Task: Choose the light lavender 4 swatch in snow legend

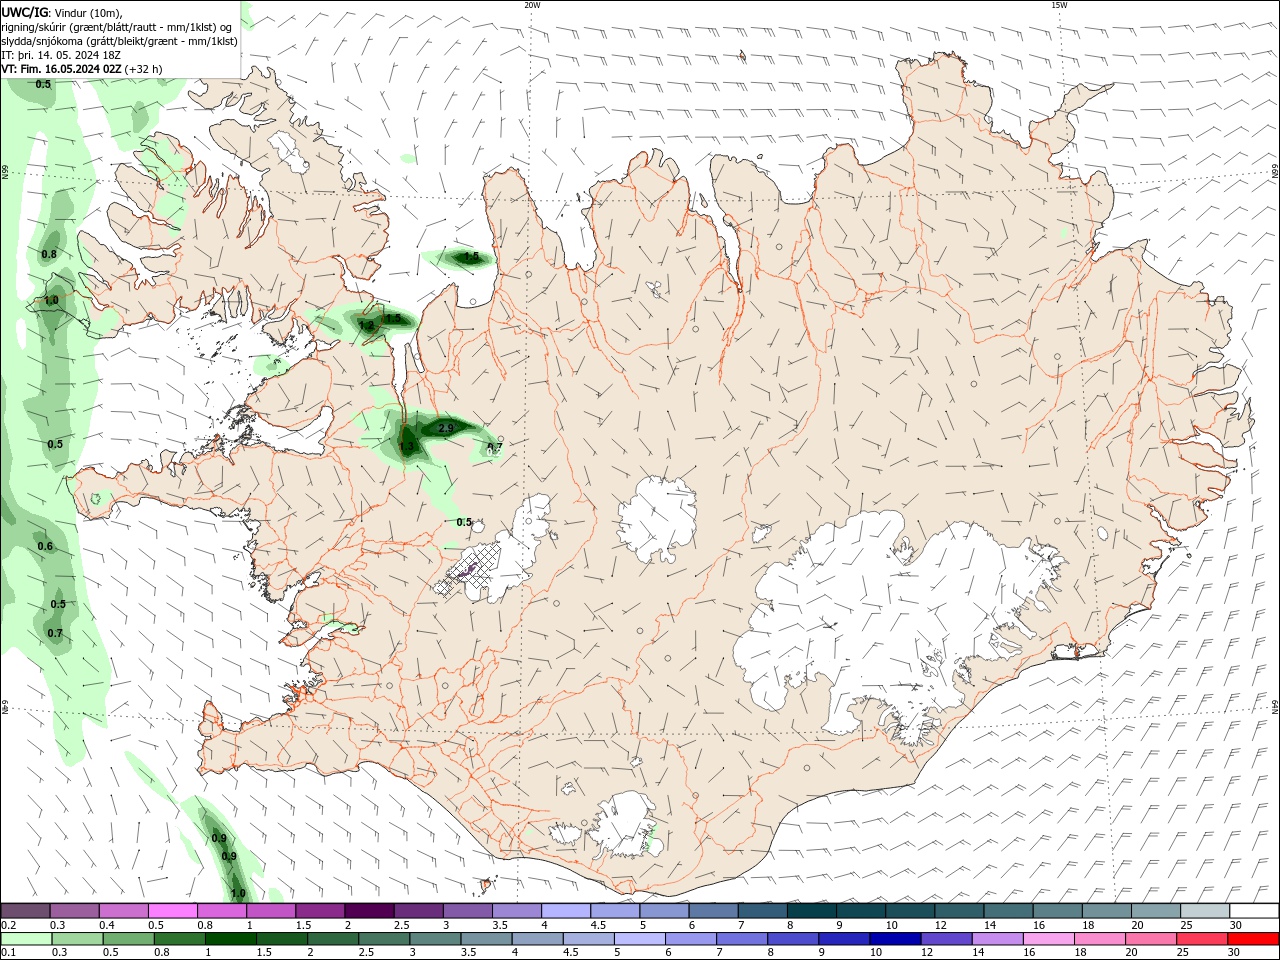Action: [x=566, y=910]
